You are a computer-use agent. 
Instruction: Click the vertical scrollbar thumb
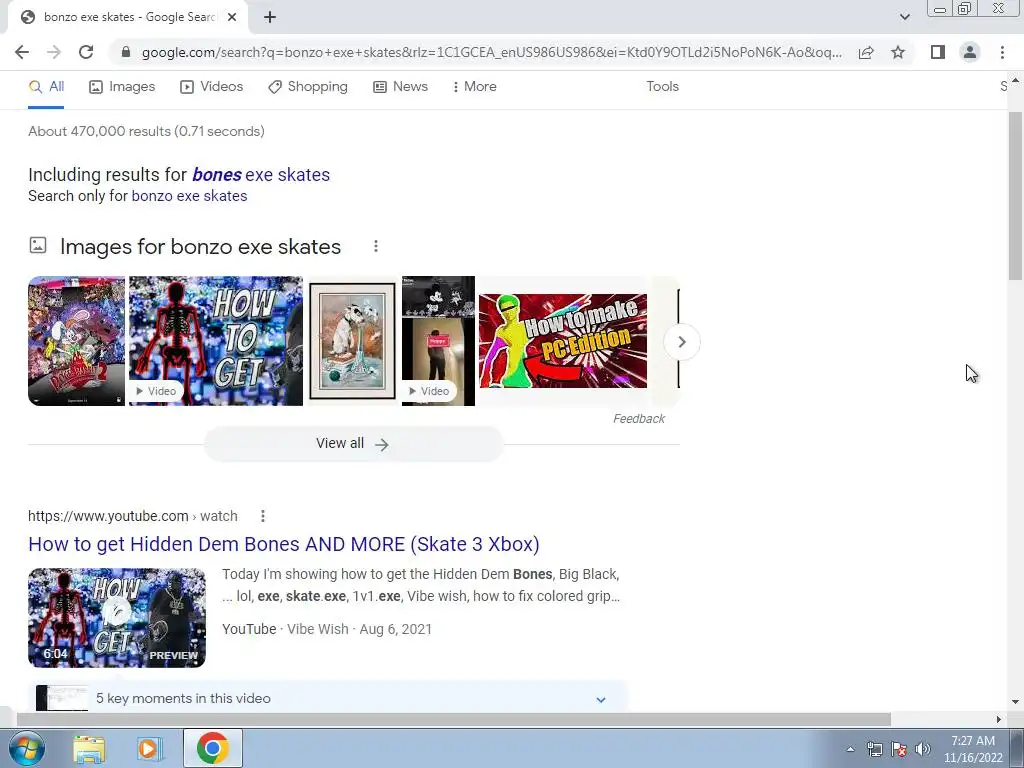pyautogui.click(x=1016, y=196)
